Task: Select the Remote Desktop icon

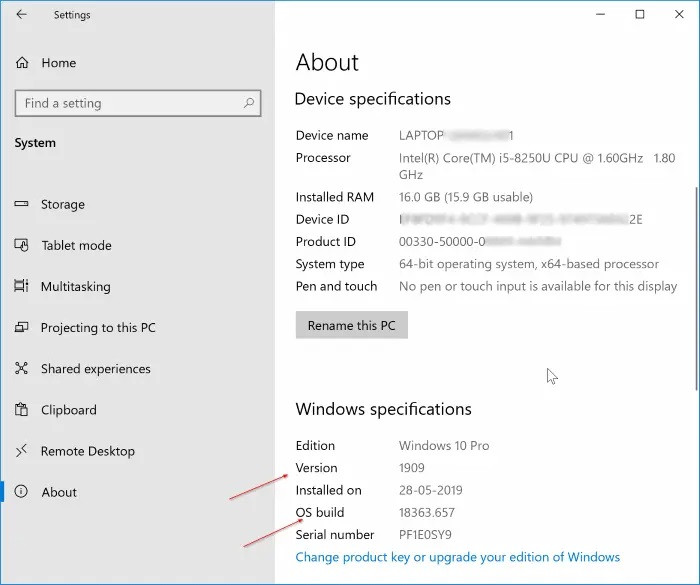Action: [x=21, y=451]
